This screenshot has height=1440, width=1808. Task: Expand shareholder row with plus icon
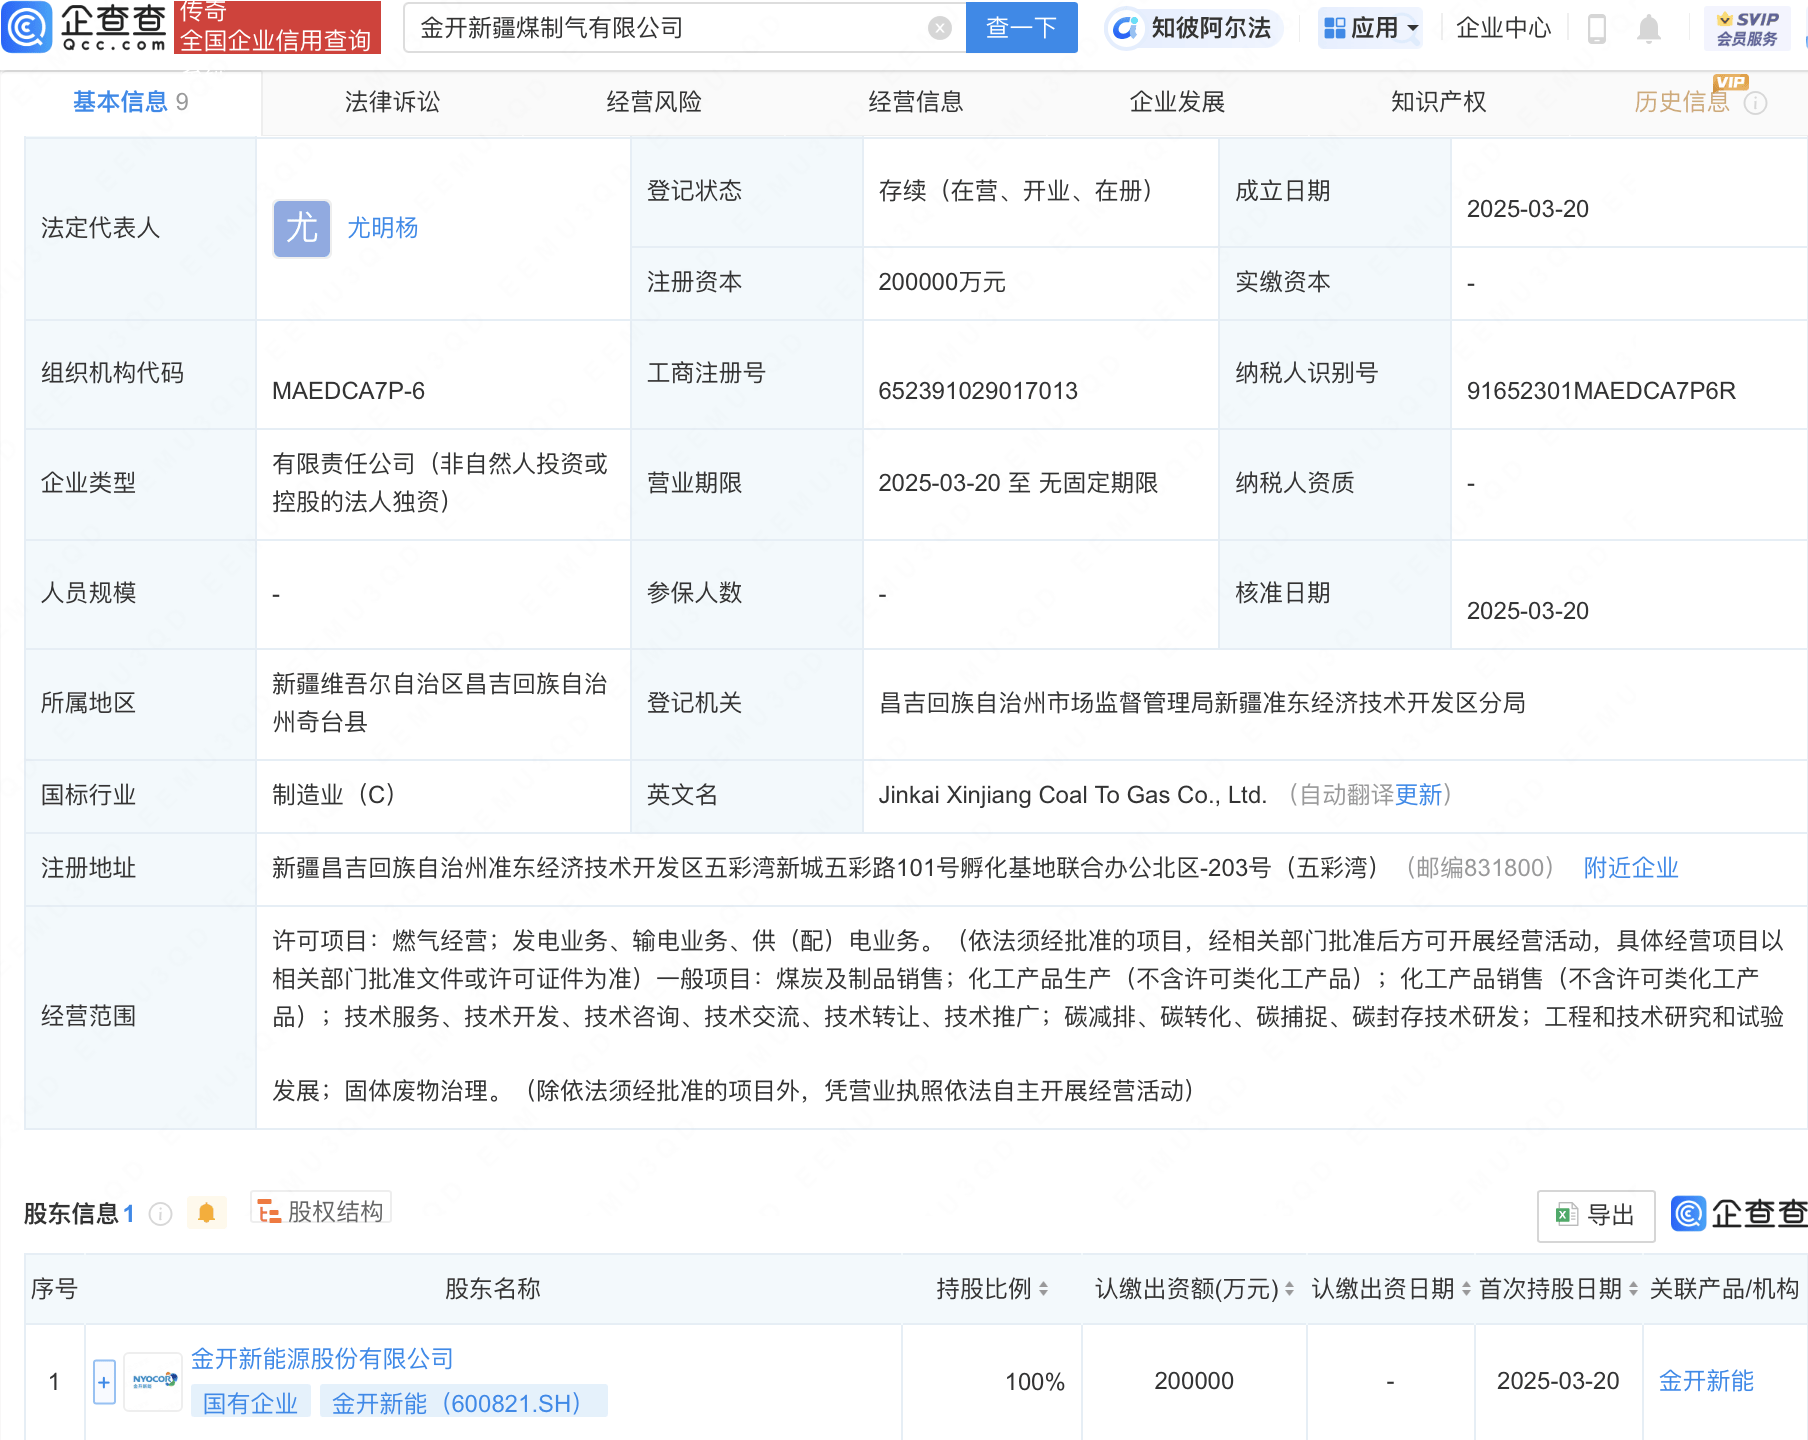[104, 1382]
